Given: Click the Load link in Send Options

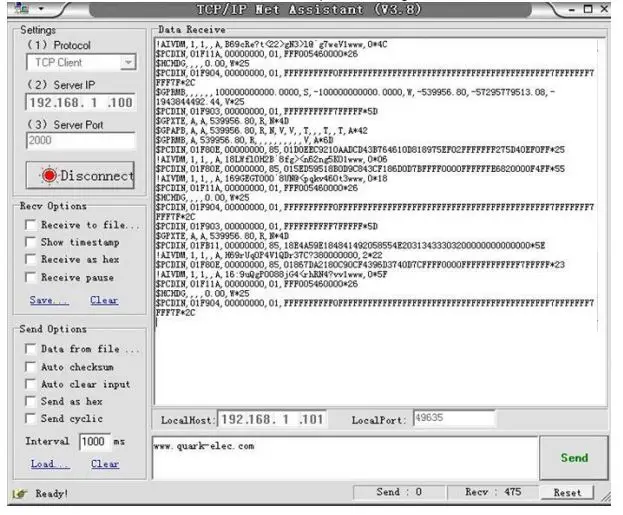Looking at the screenshot, I should pyautogui.click(x=50, y=464).
